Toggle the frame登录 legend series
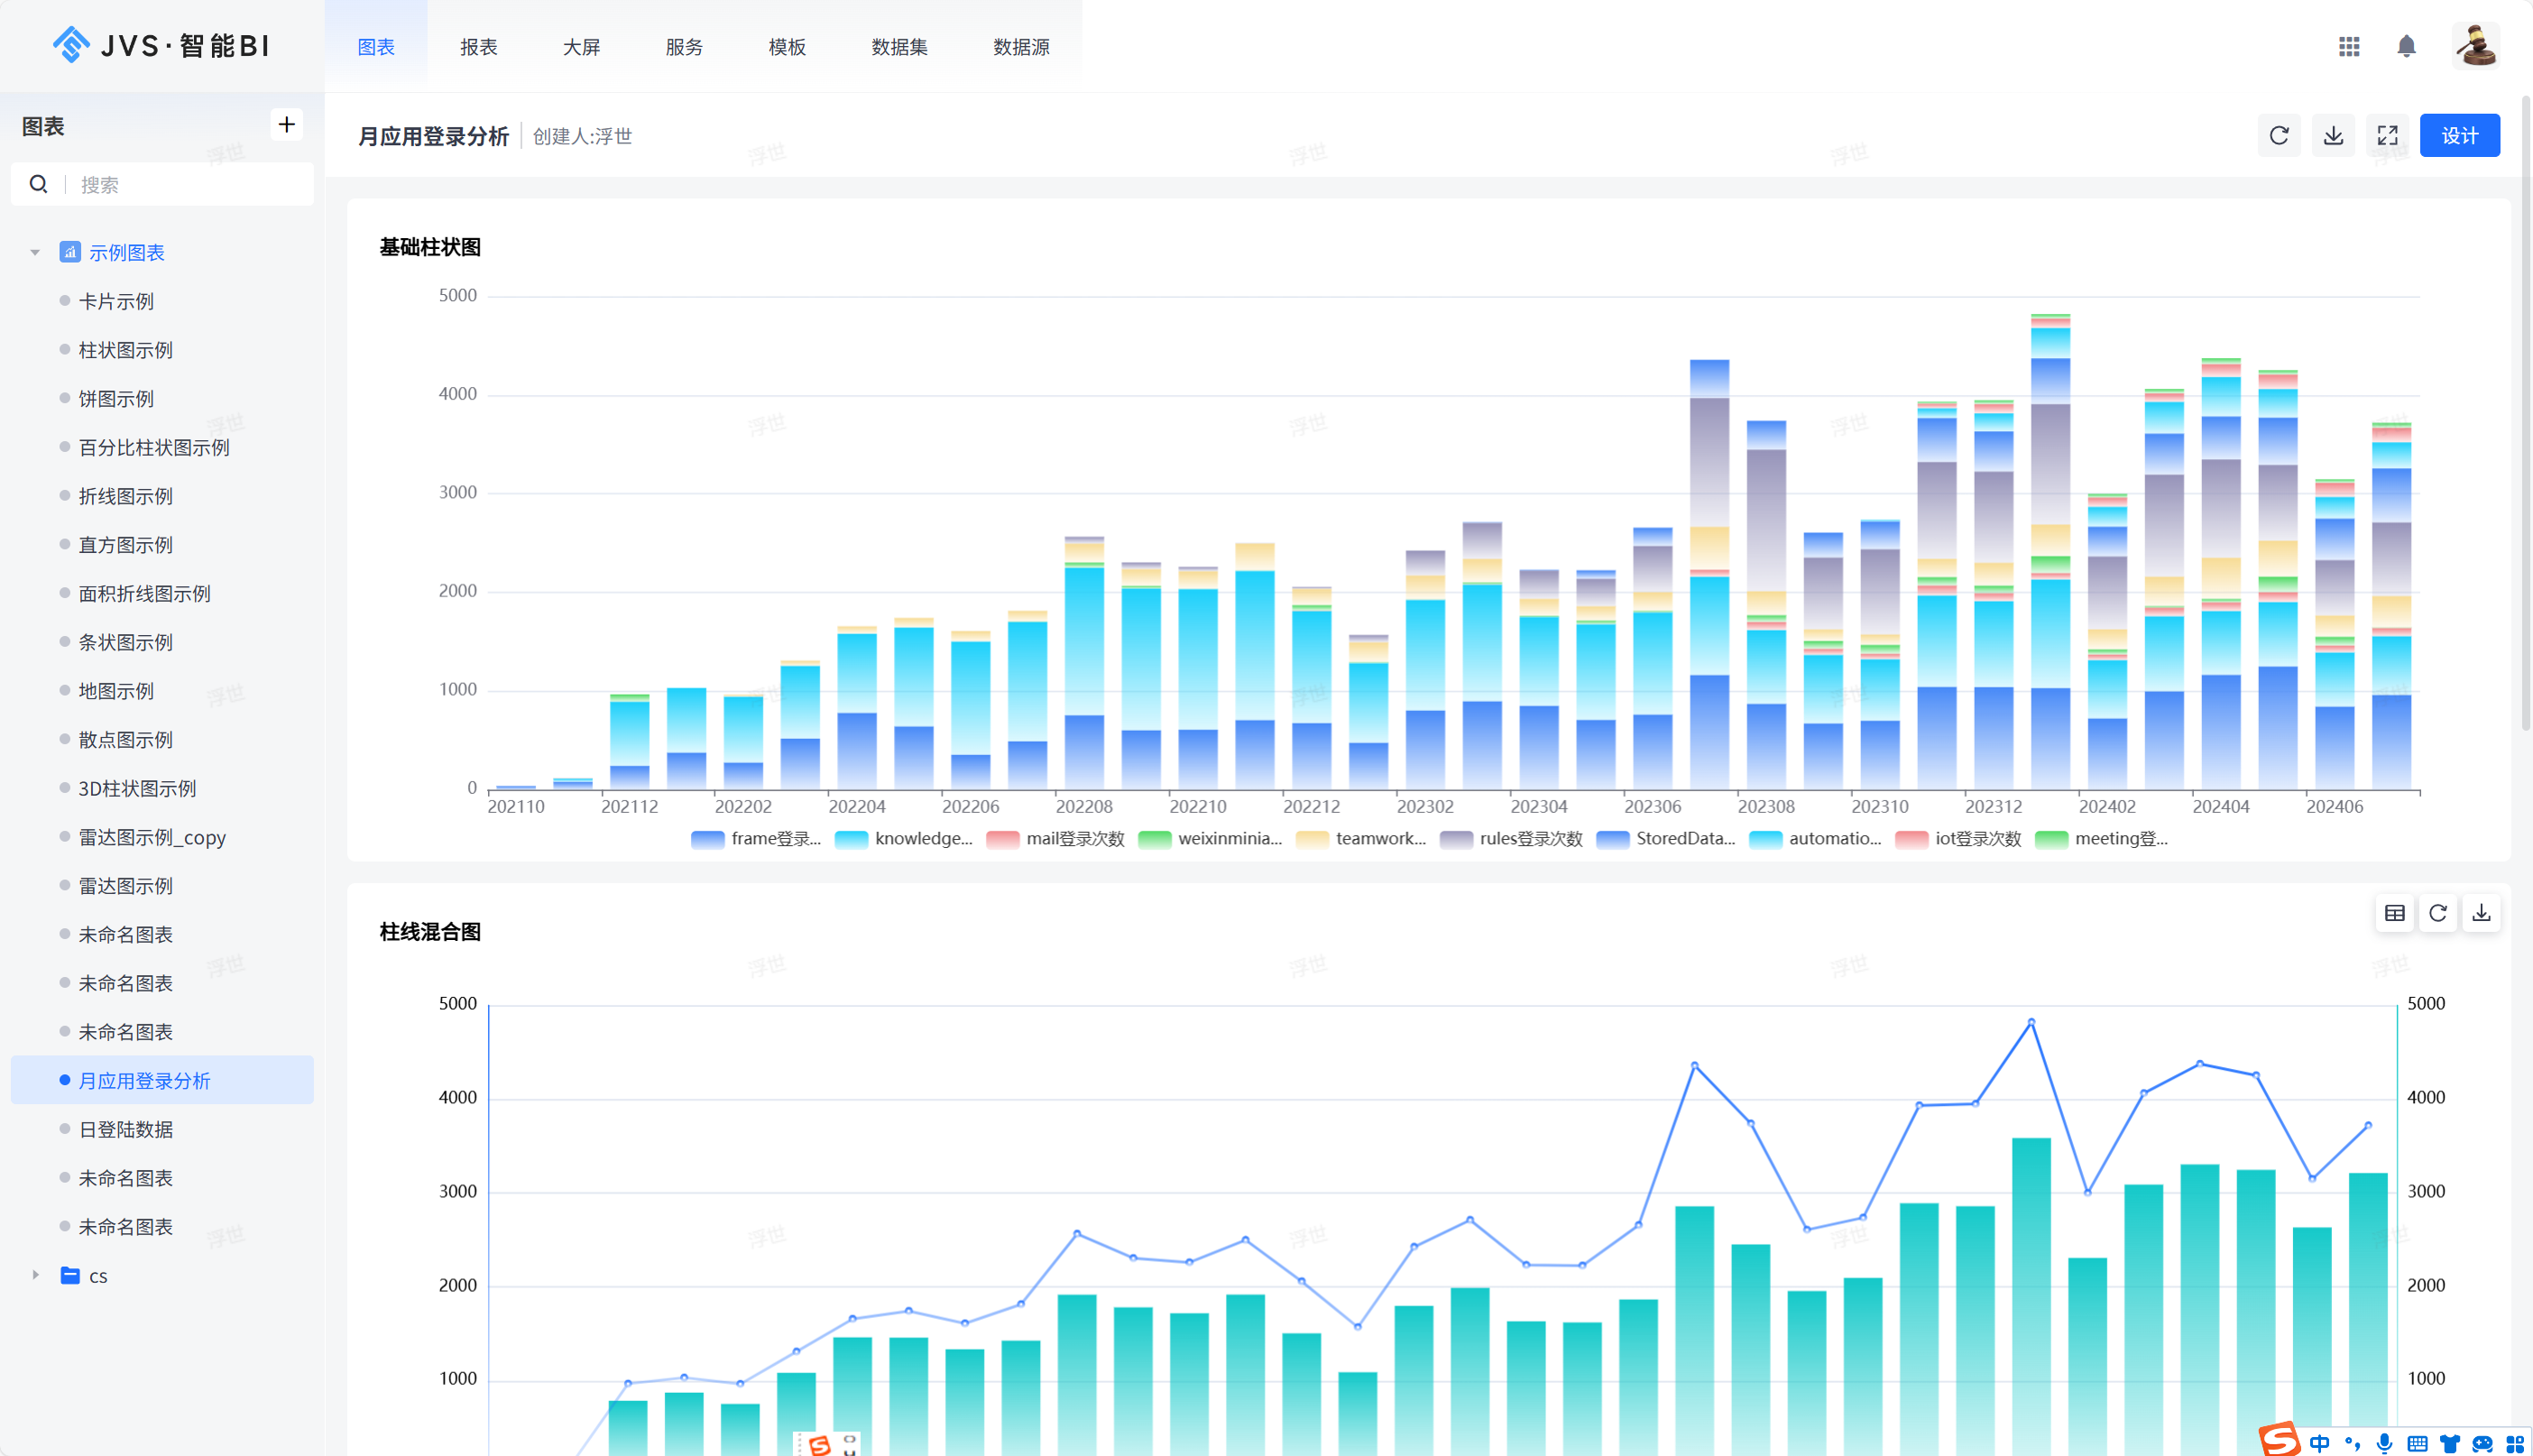The height and width of the screenshot is (1456, 2533). pyautogui.click(x=756, y=839)
